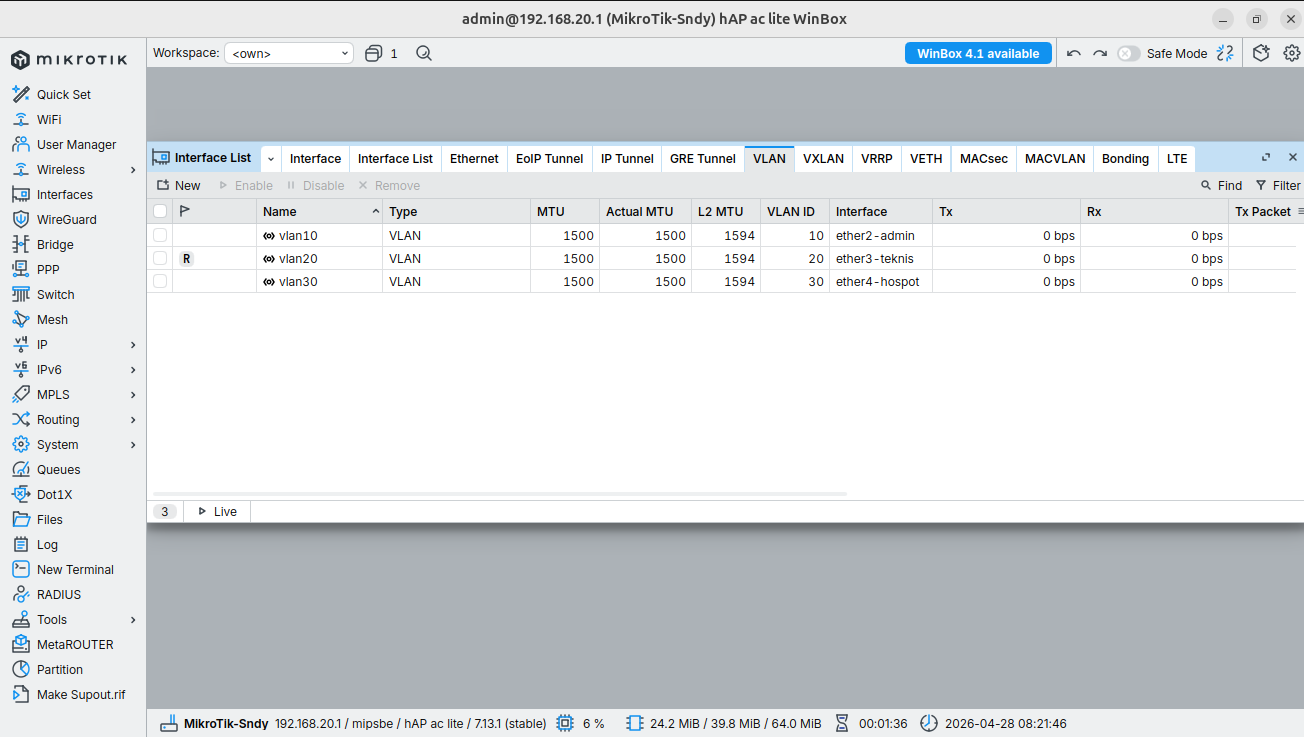Select the vlan10 name cell
The image size is (1304, 737).
320,235
